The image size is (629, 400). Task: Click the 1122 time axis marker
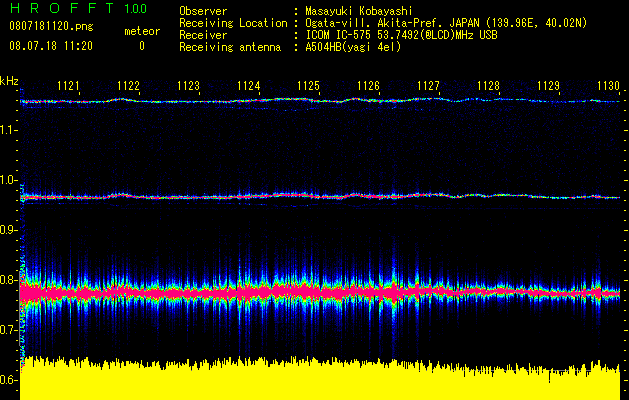128,86
